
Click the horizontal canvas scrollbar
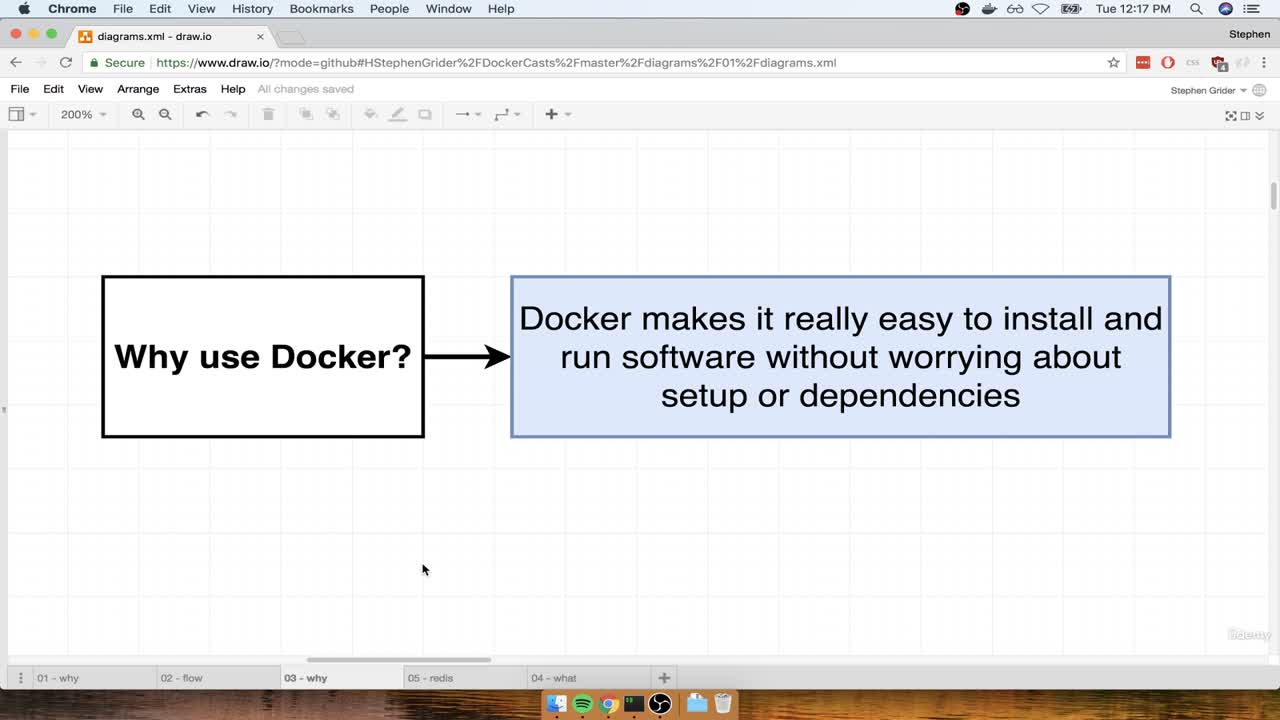[x=398, y=660]
